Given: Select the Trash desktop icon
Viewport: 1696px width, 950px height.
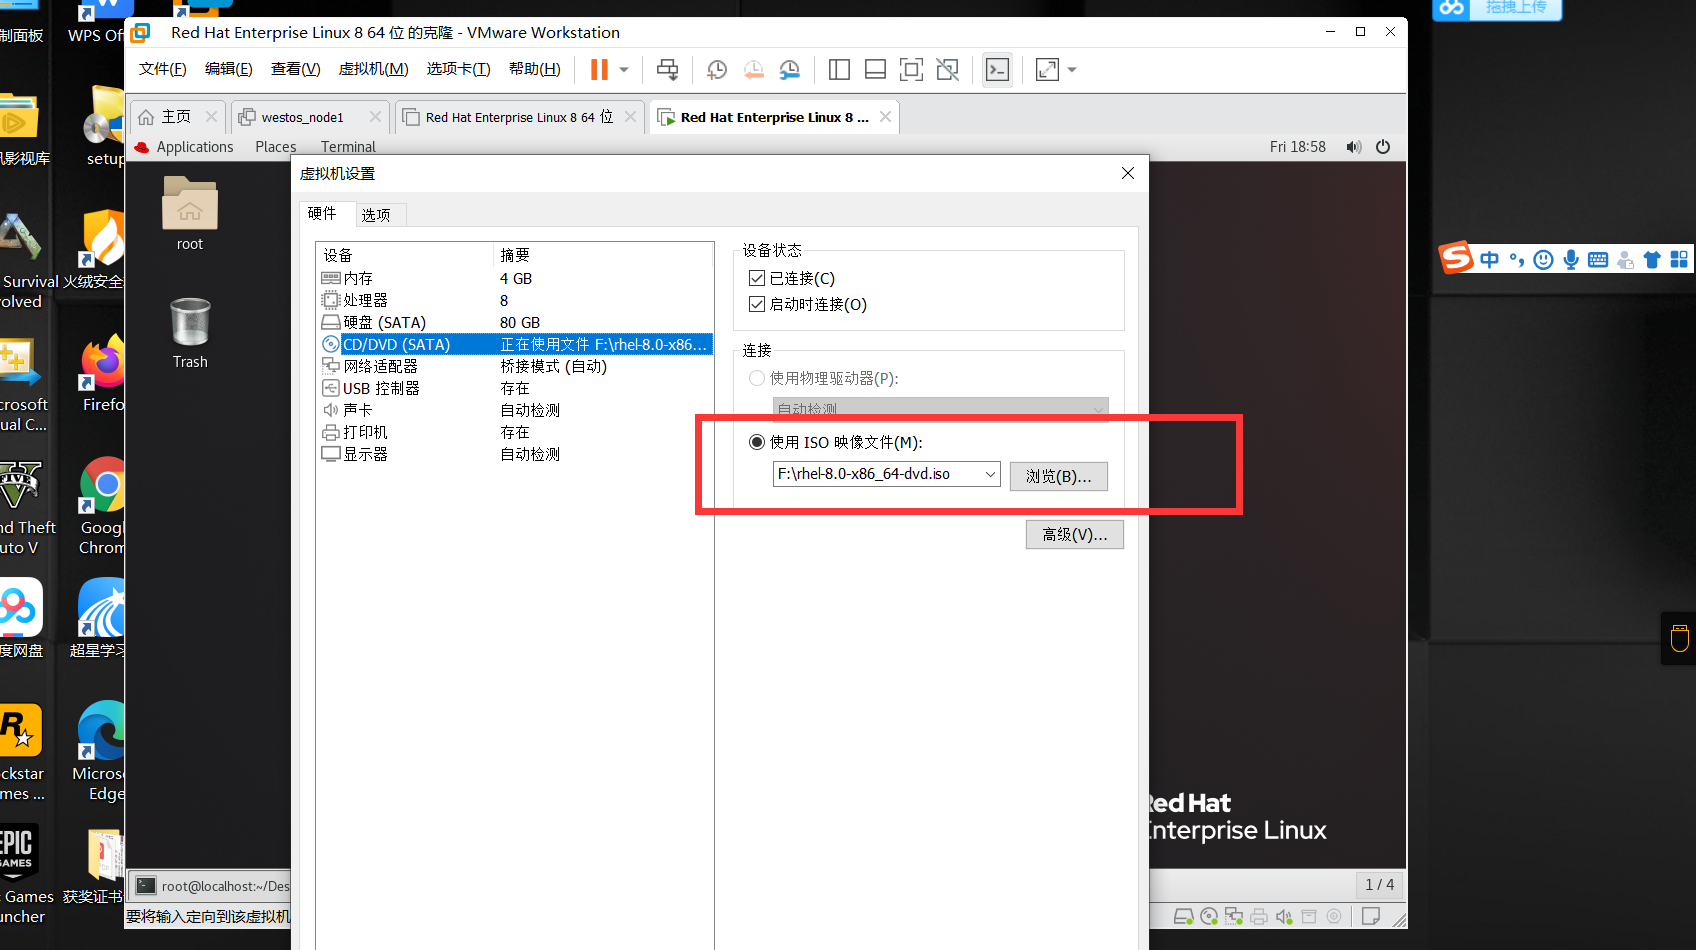Looking at the screenshot, I should coord(190,333).
